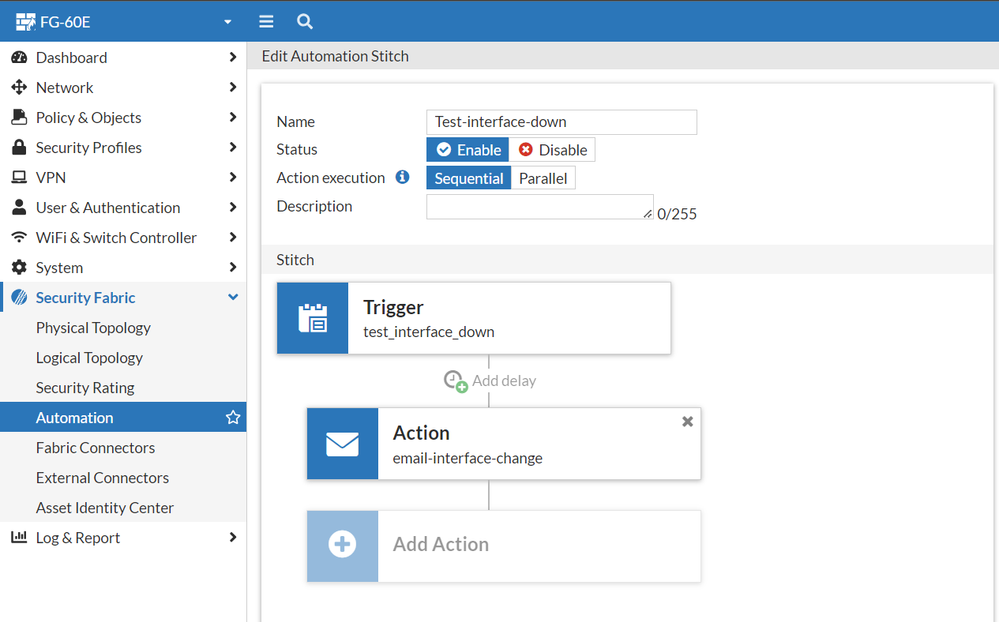Click the search magnifier icon in header

pos(305,21)
